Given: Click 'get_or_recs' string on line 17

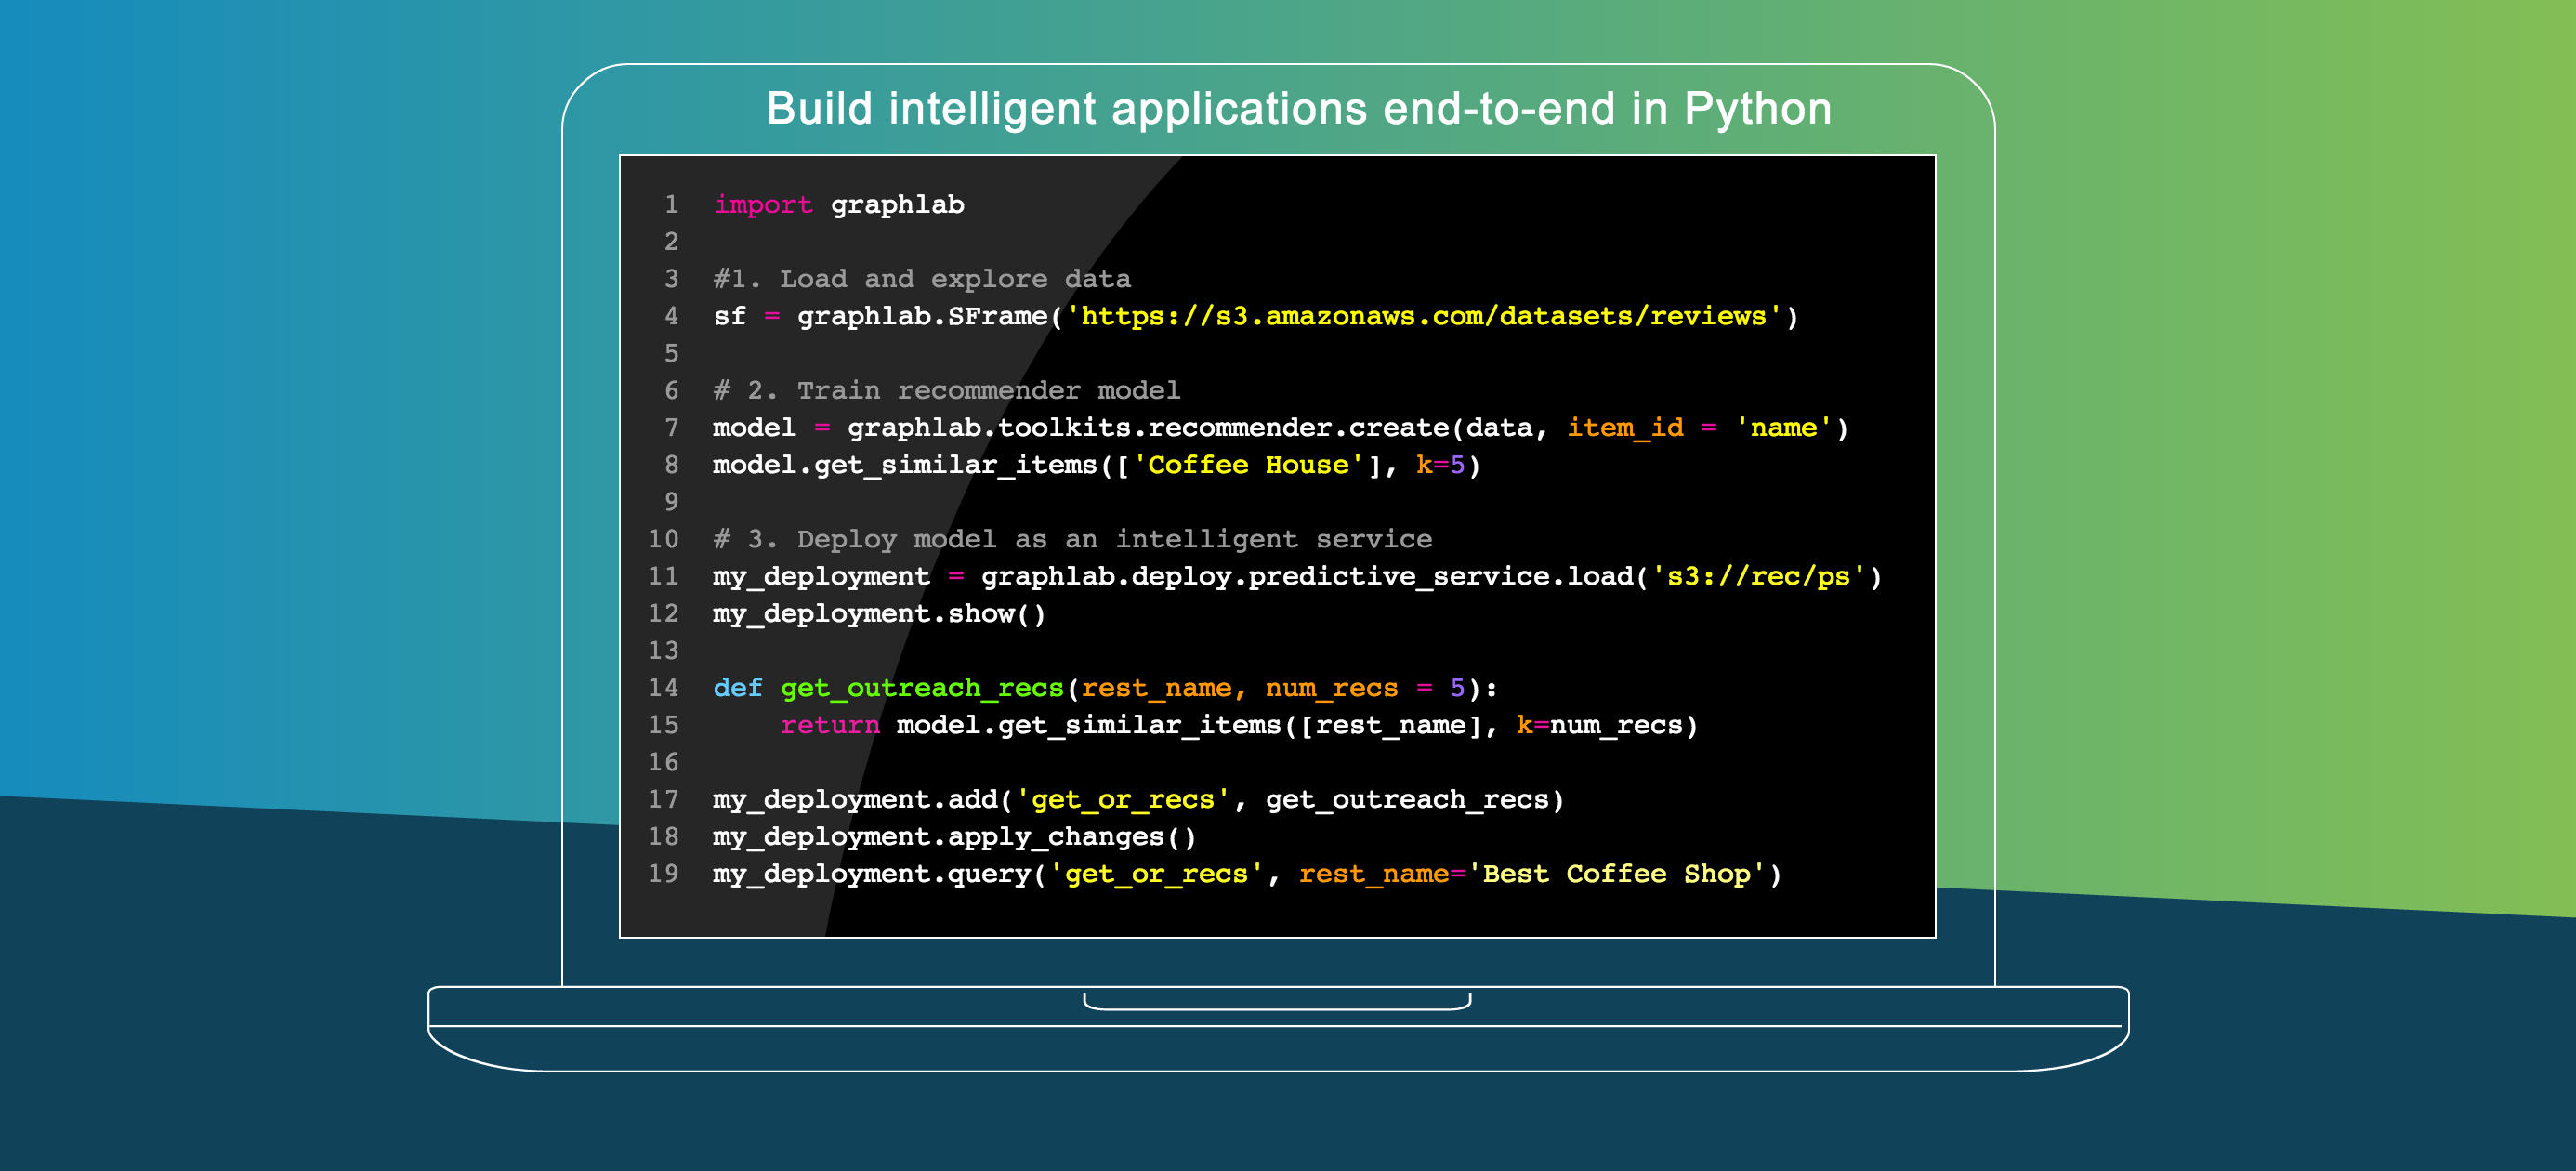Looking at the screenshot, I should [1123, 800].
